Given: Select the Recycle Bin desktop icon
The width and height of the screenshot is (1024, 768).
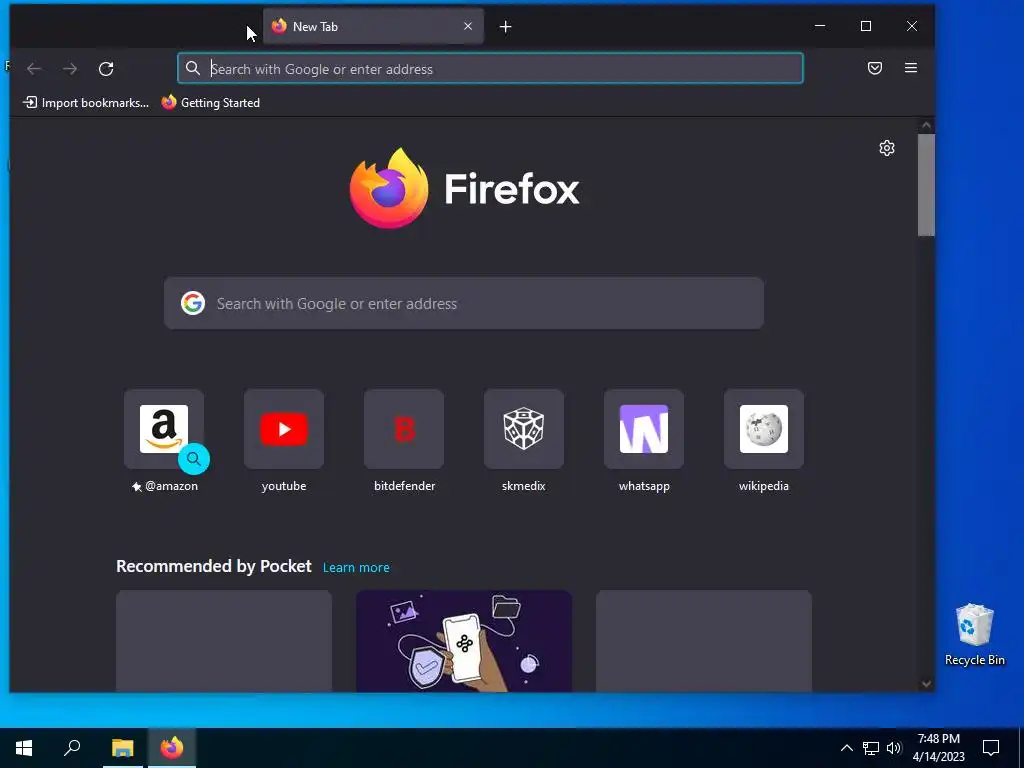Looking at the screenshot, I should 975,635.
